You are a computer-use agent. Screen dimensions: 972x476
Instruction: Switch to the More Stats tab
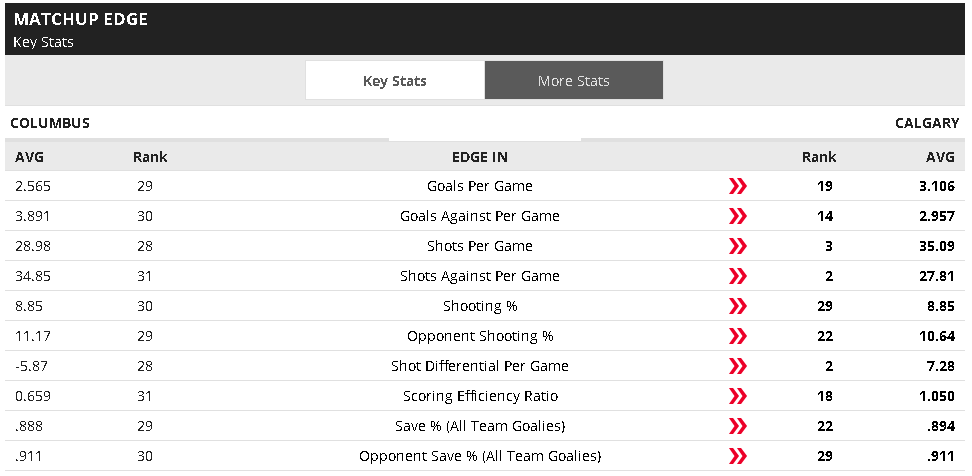point(573,81)
